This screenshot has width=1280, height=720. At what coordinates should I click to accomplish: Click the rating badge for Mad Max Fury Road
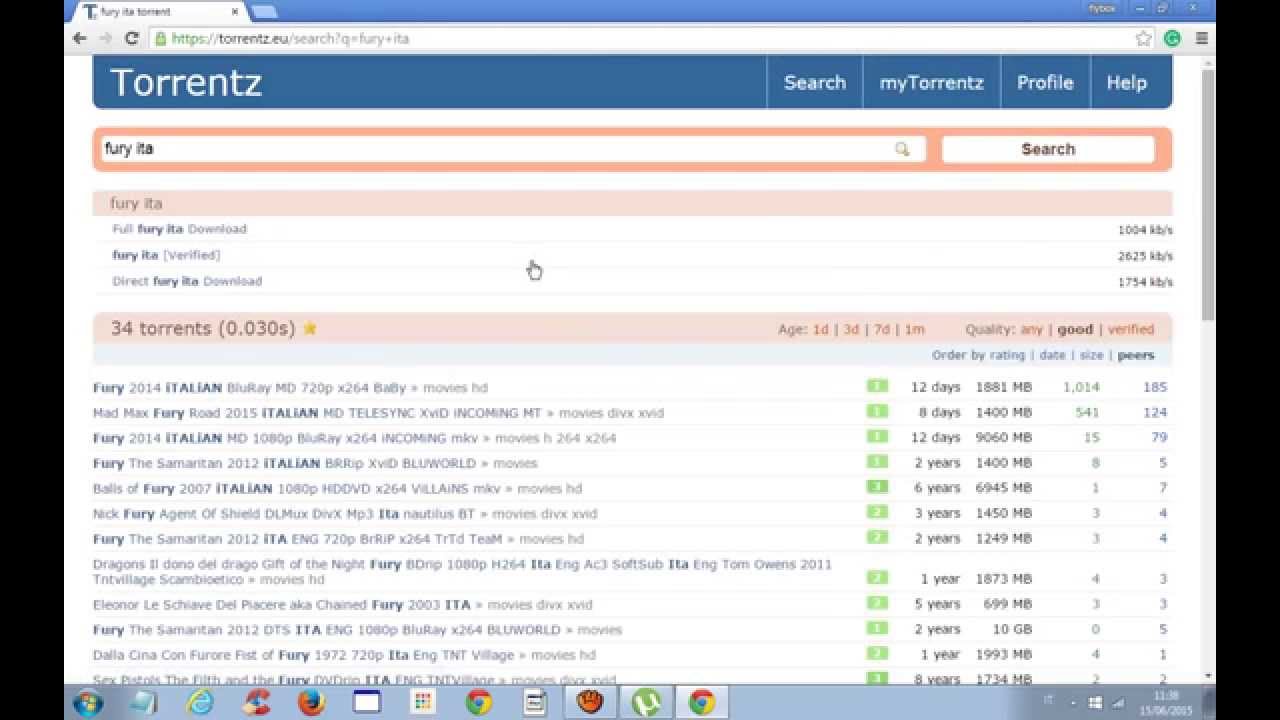[x=877, y=411]
